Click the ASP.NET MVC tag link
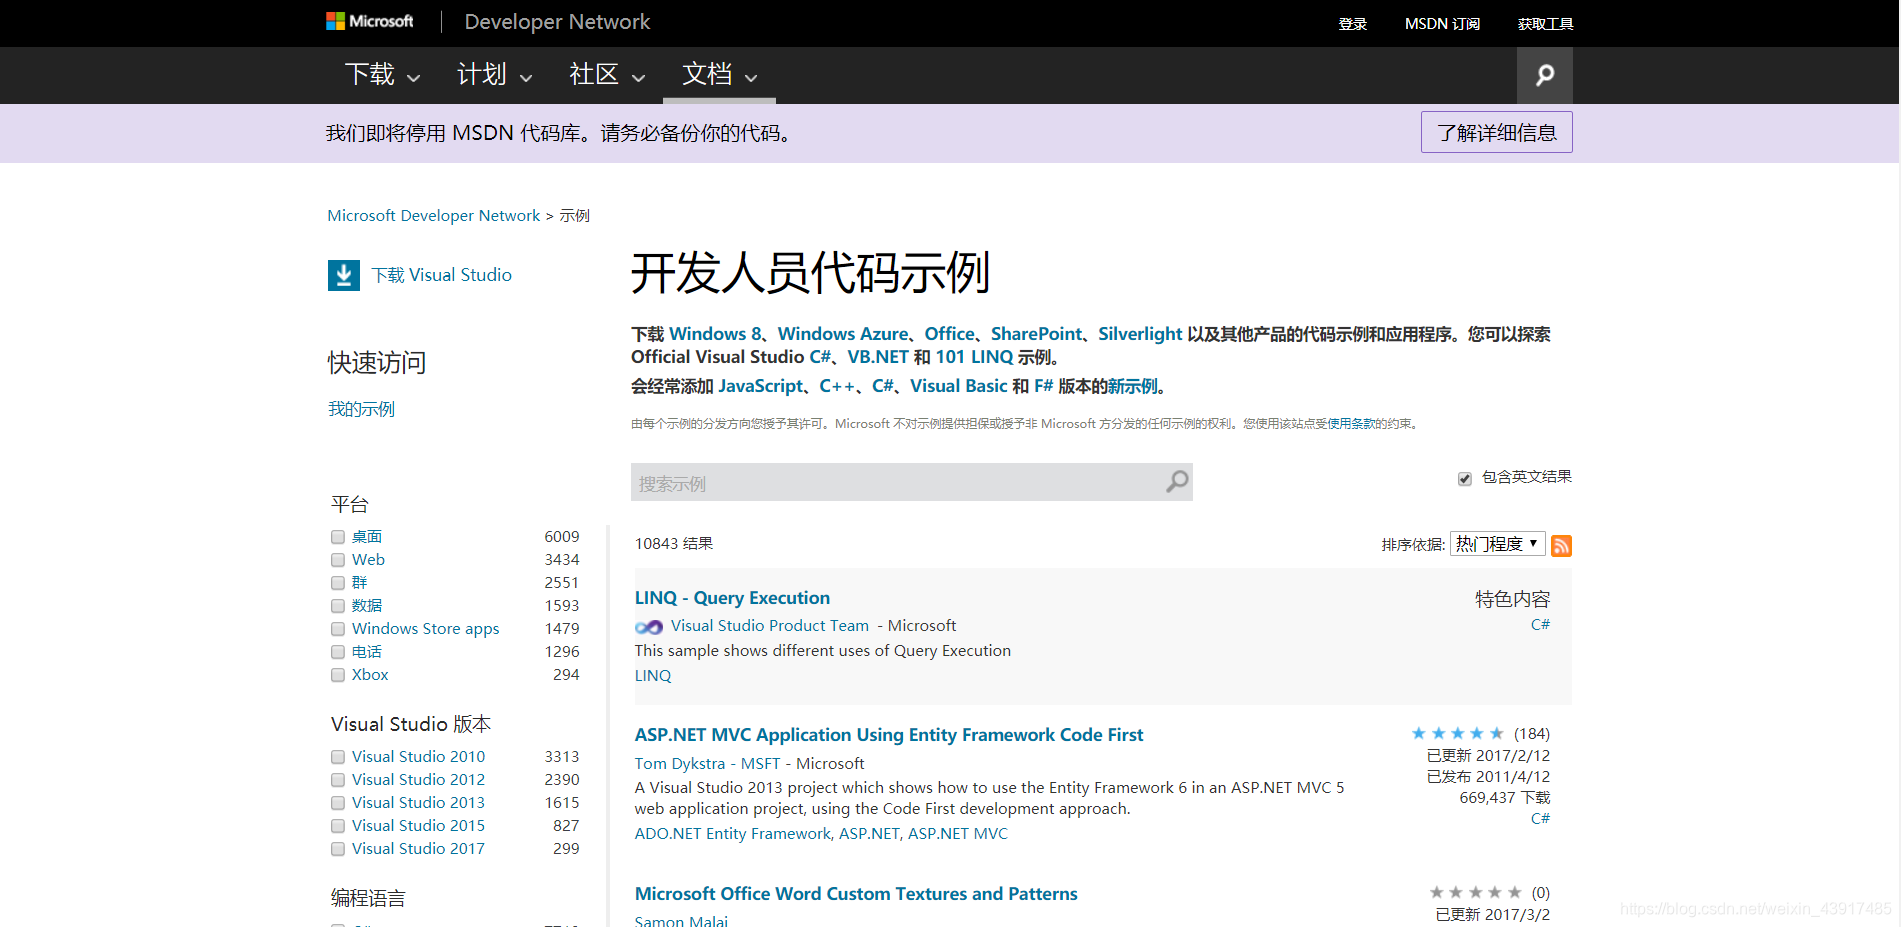The image size is (1901, 927). (957, 834)
